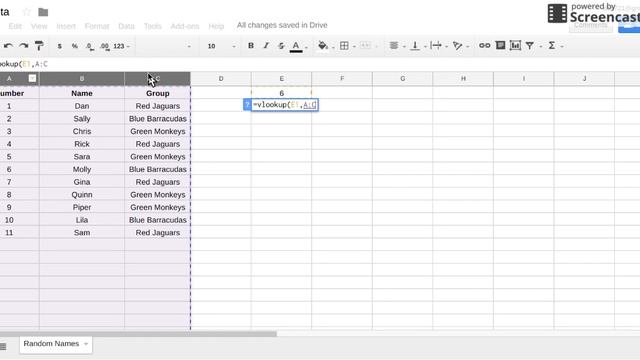The image size is (640, 360).
Task: Open the text color picker
Action: click(x=296, y=47)
